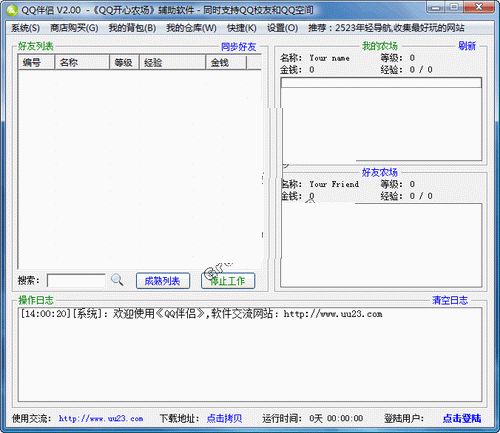Sort friends by 经验 column header
The image size is (500, 433).
click(172, 62)
